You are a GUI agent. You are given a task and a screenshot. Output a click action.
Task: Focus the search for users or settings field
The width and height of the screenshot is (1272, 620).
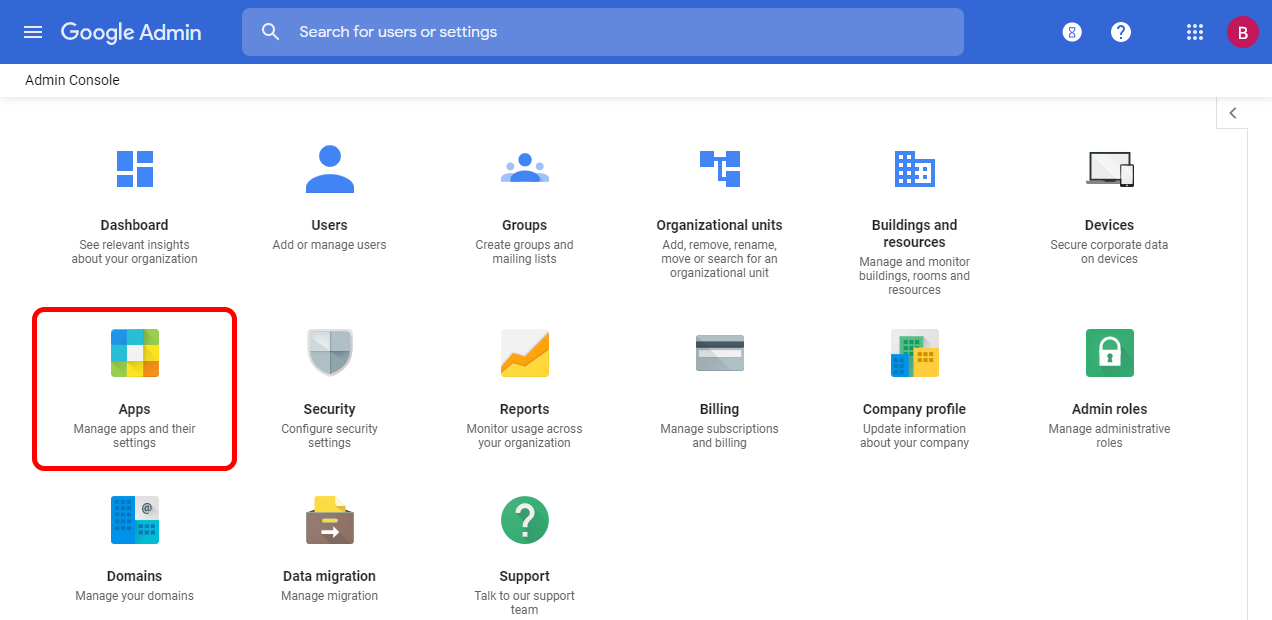point(603,32)
